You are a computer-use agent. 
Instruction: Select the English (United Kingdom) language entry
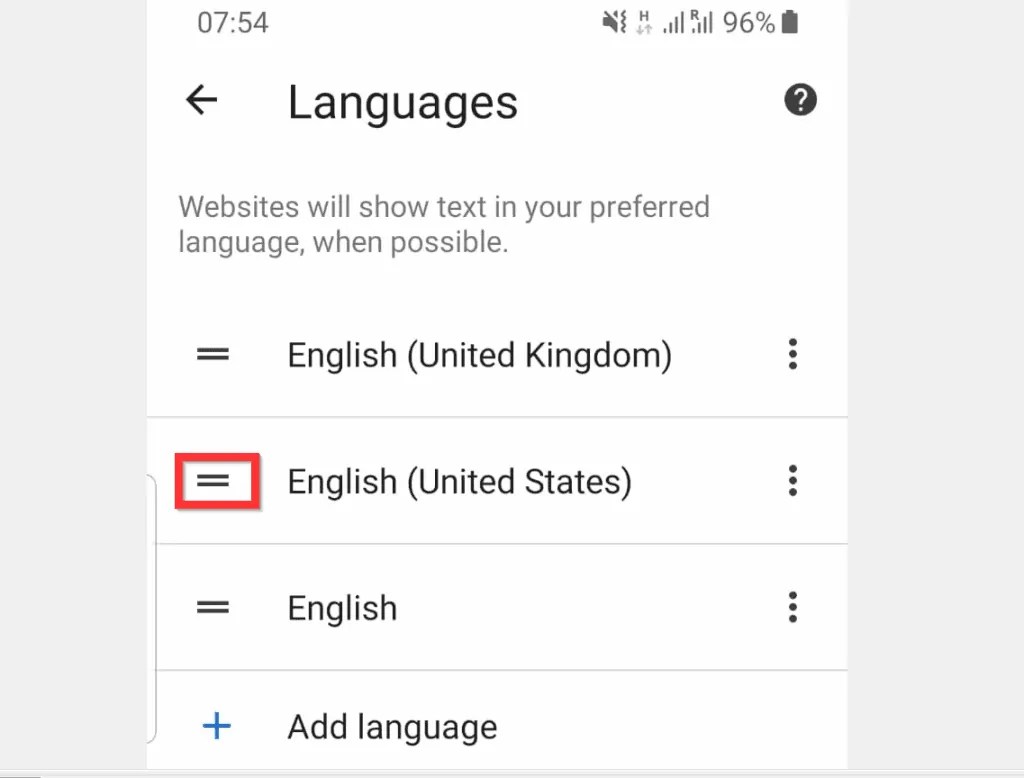[478, 355]
